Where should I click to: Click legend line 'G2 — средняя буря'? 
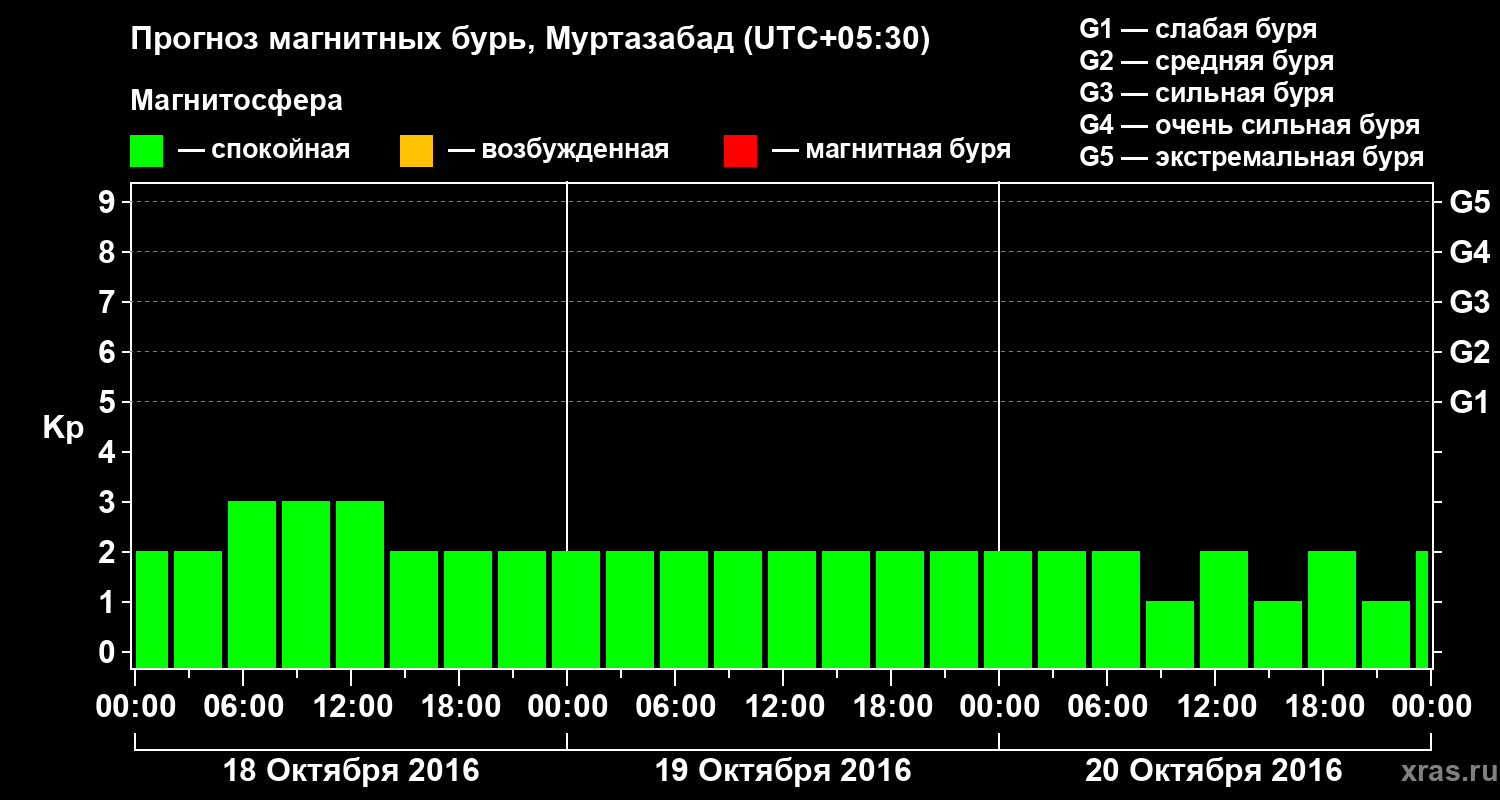point(1206,61)
